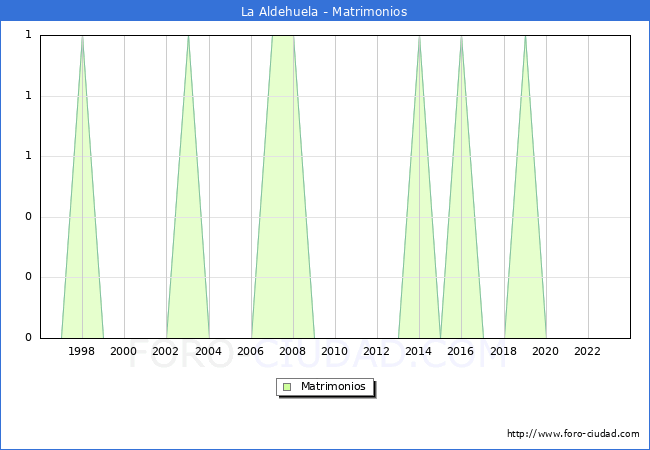
Task: Click the 2018 x-axis label
Action: pos(503,351)
